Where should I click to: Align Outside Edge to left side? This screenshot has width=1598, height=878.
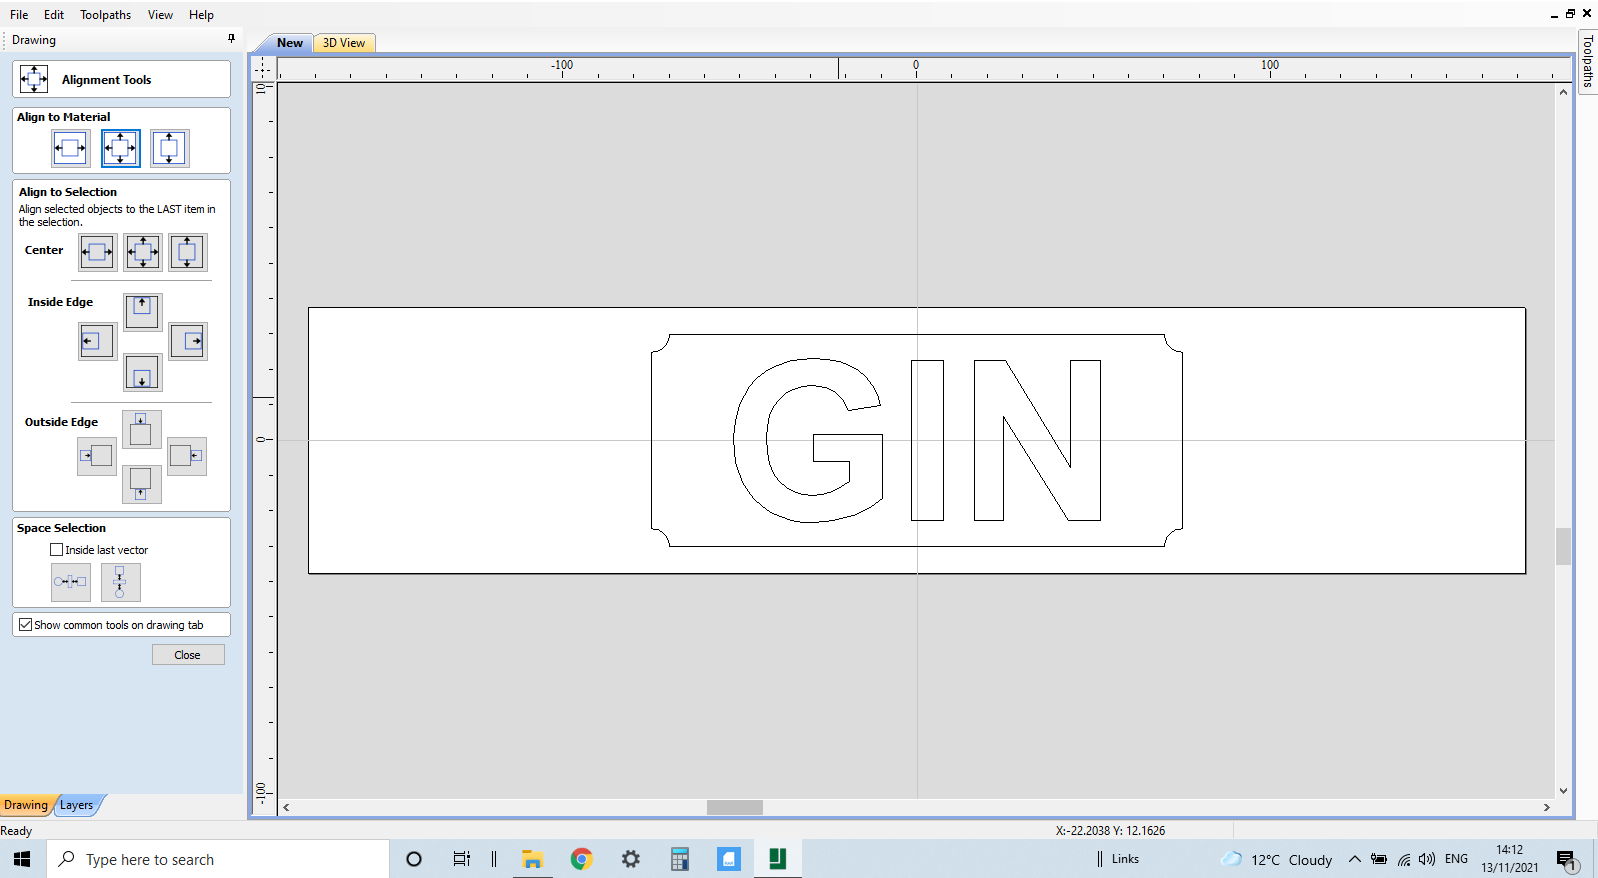click(x=96, y=456)
